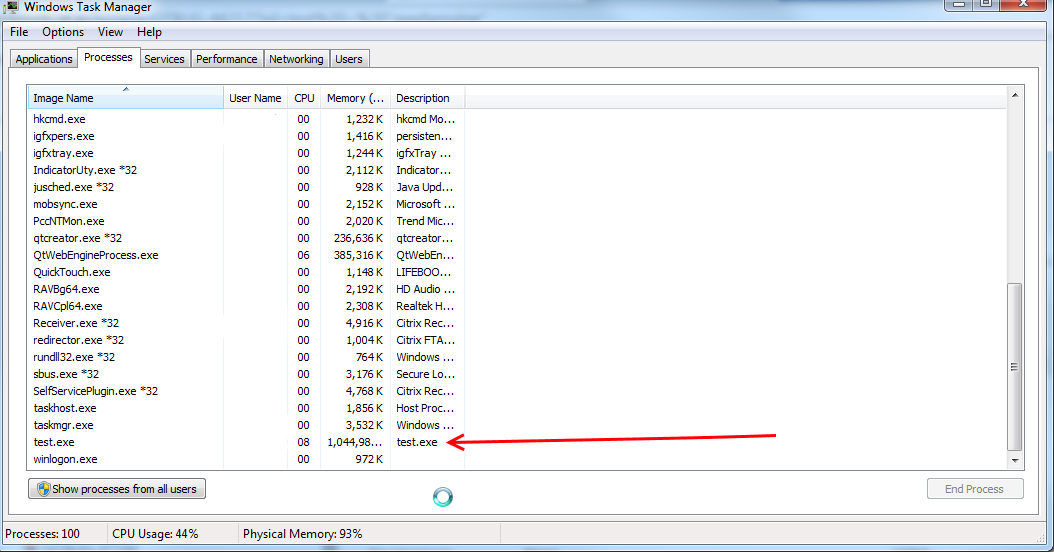This screenshot has width=1054, height=552.
Task: Select the rundll32.exe *32 process
Action: click(74, 357)
